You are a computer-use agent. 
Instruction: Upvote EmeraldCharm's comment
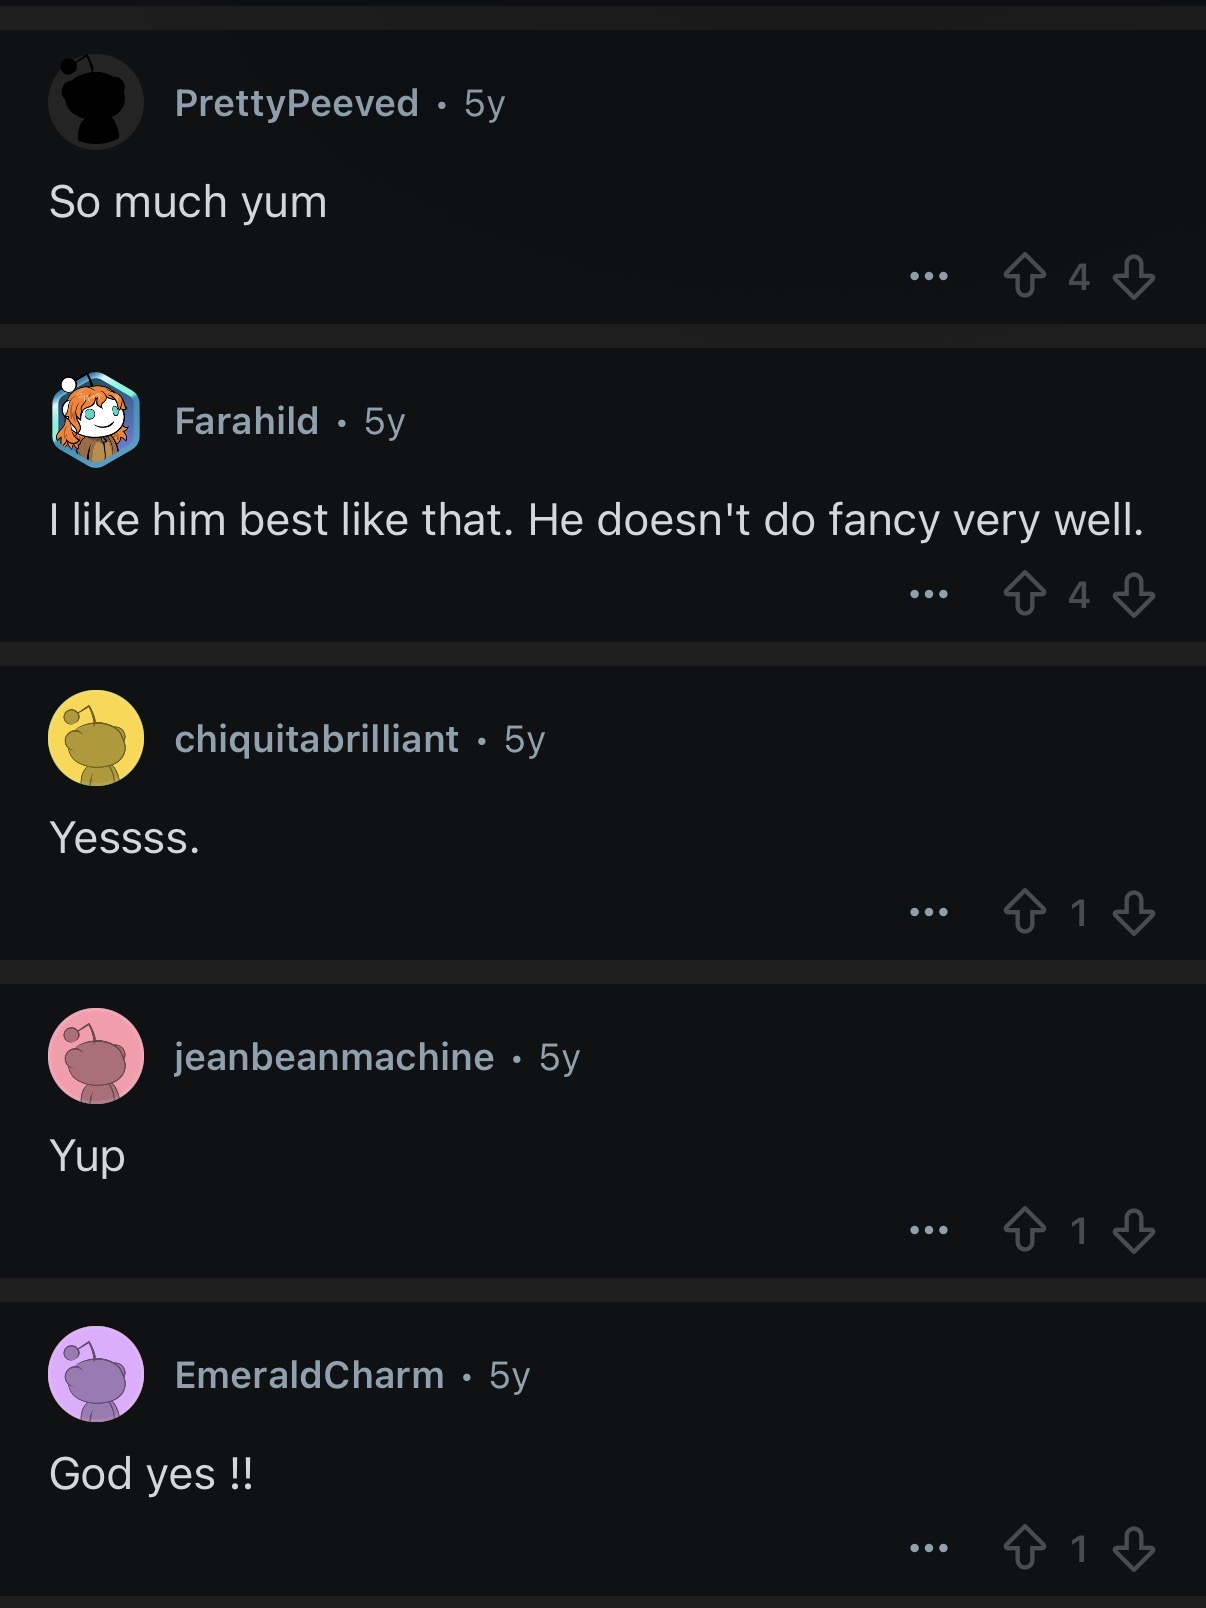coord(1024,1548)
